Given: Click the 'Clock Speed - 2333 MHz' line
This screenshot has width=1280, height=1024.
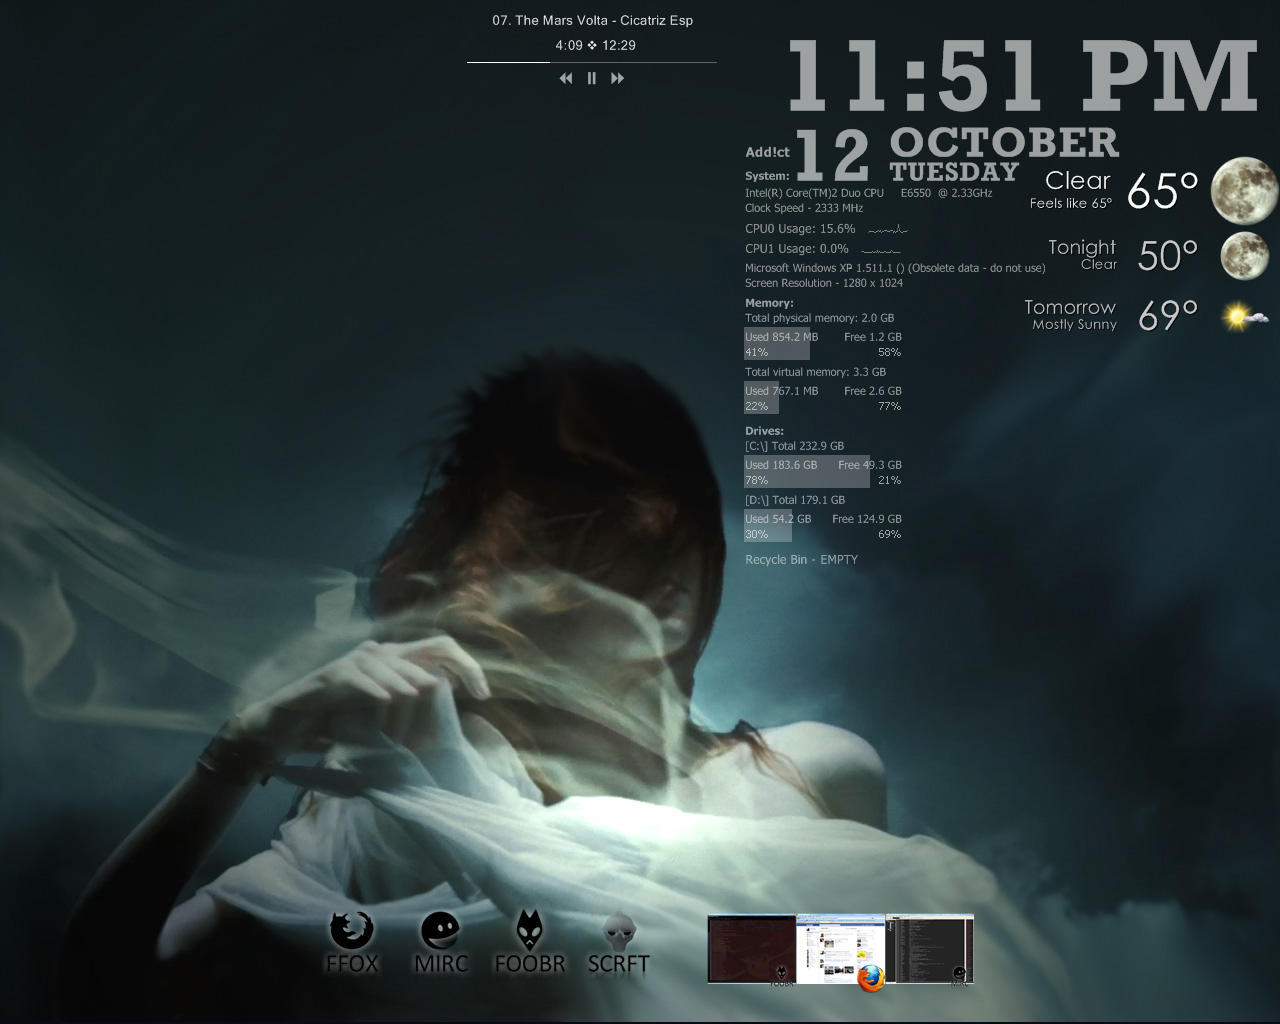Looking at the screenshot, I should [804, 208].
